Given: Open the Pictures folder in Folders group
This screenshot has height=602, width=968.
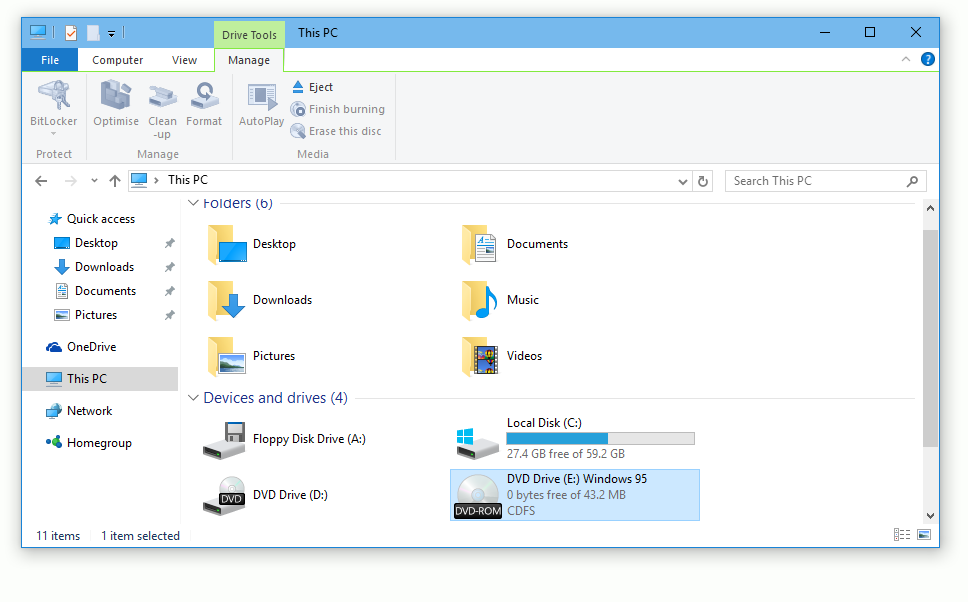Looking at the screenshot, I should (x=251, y=356).
